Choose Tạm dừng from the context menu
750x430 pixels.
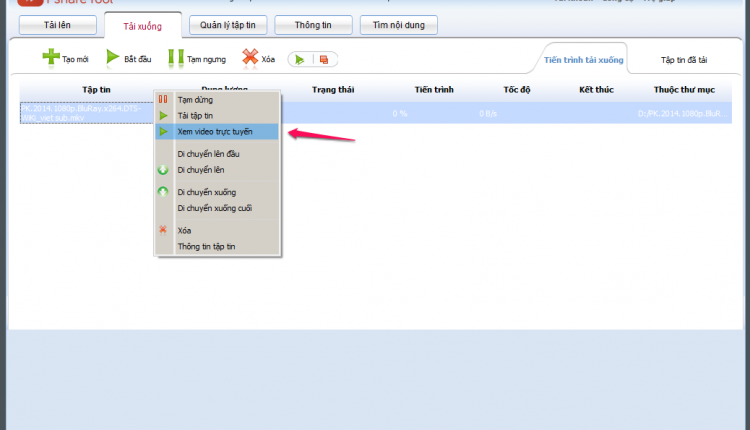[x=217, y=99]
